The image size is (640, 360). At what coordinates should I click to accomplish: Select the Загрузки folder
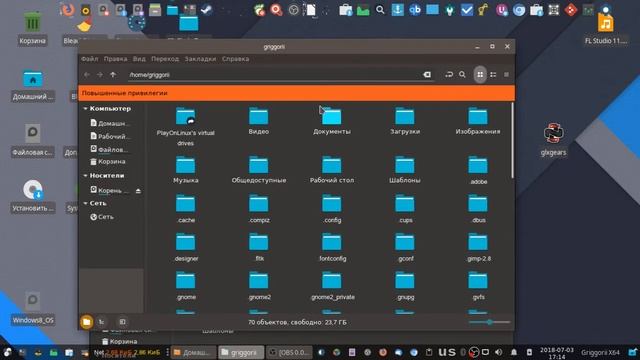pos(405,121)
